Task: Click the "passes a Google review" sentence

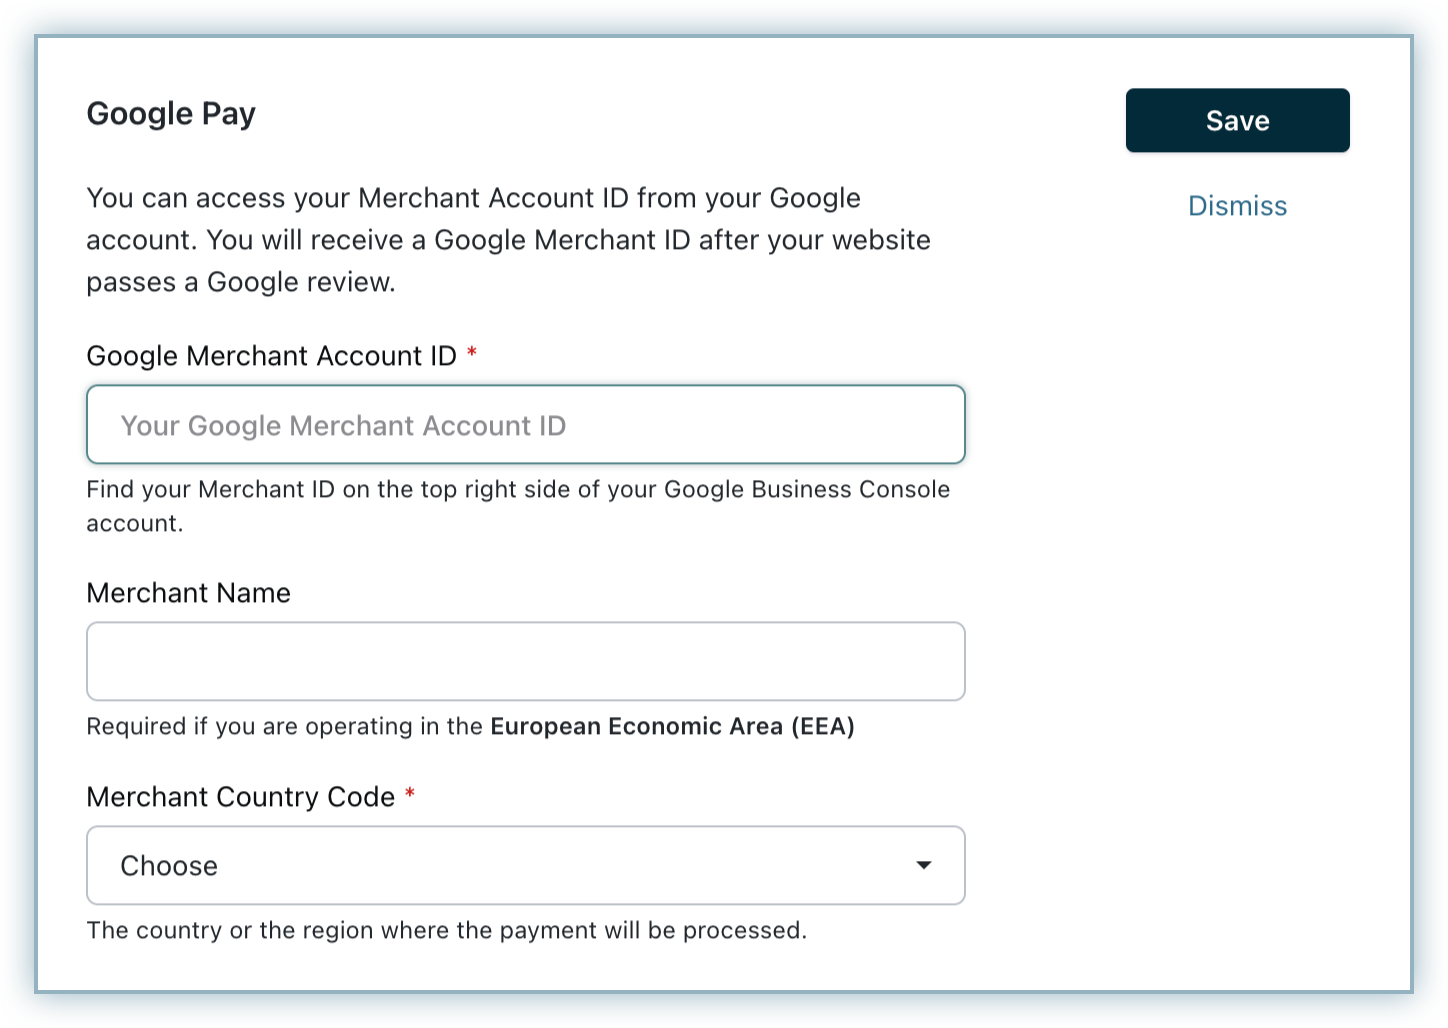Action: [x=241, y=283]
